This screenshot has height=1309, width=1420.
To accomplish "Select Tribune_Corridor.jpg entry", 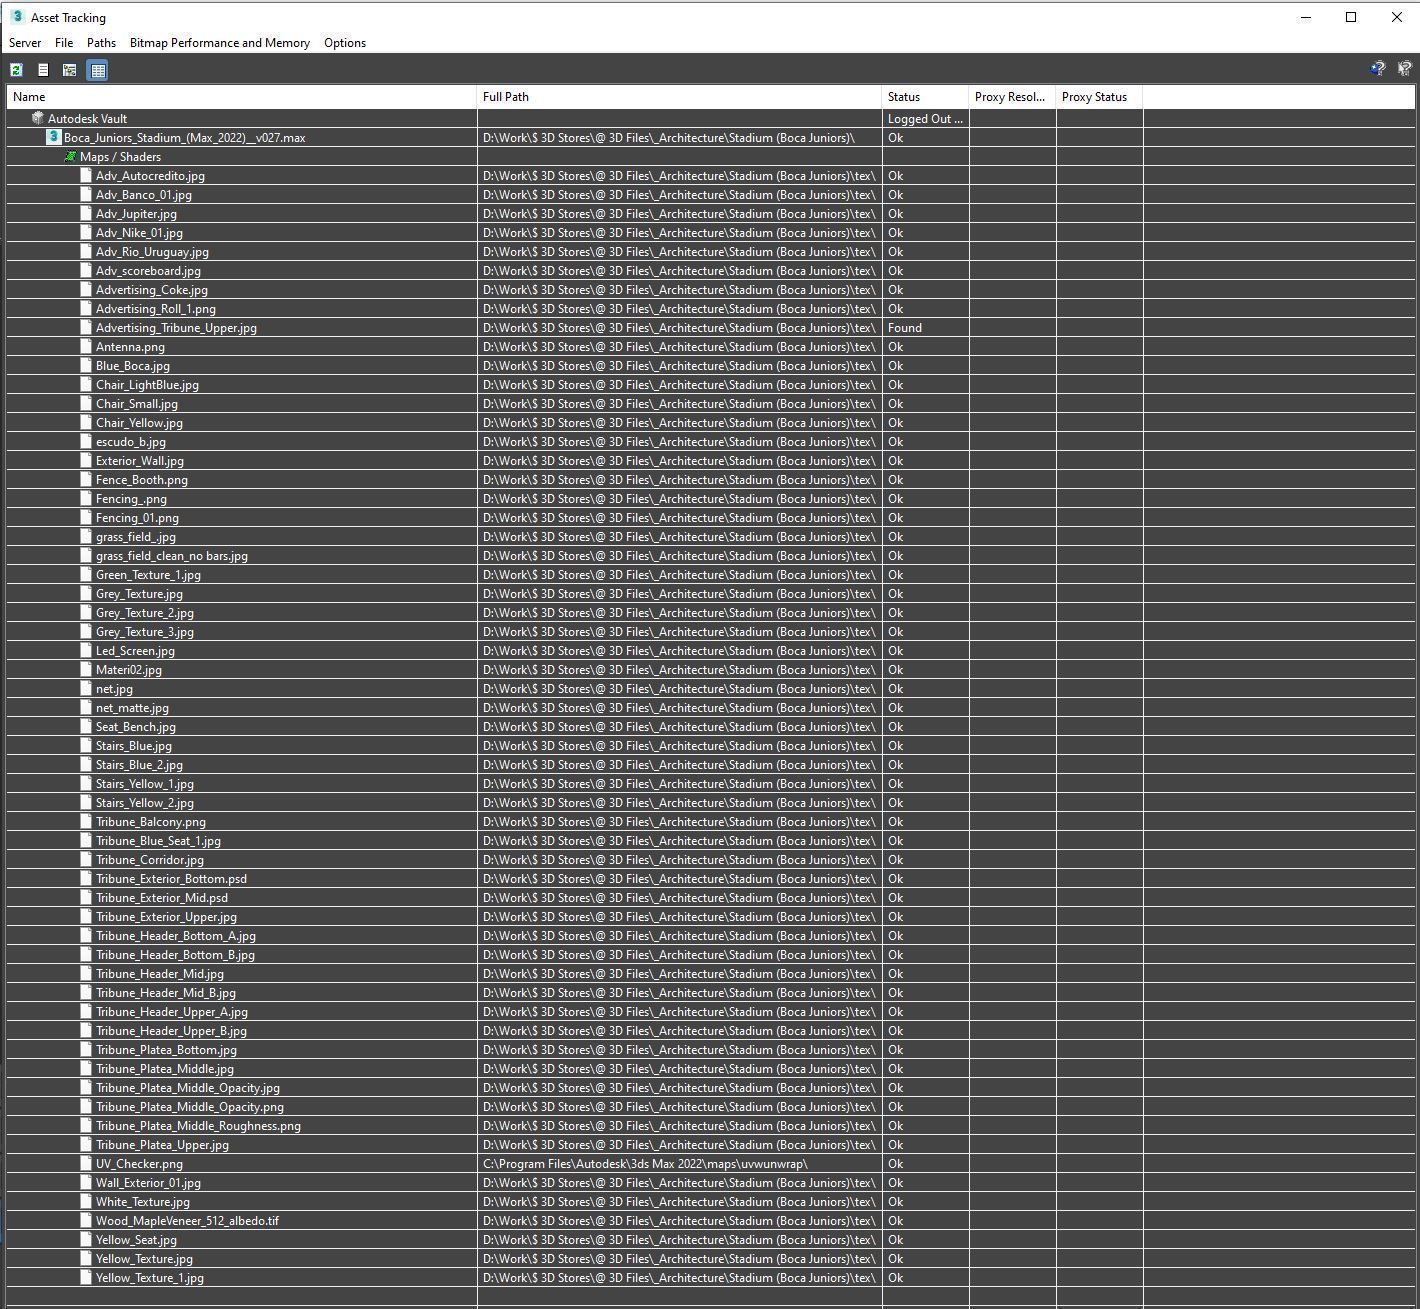I will (150, 859).
